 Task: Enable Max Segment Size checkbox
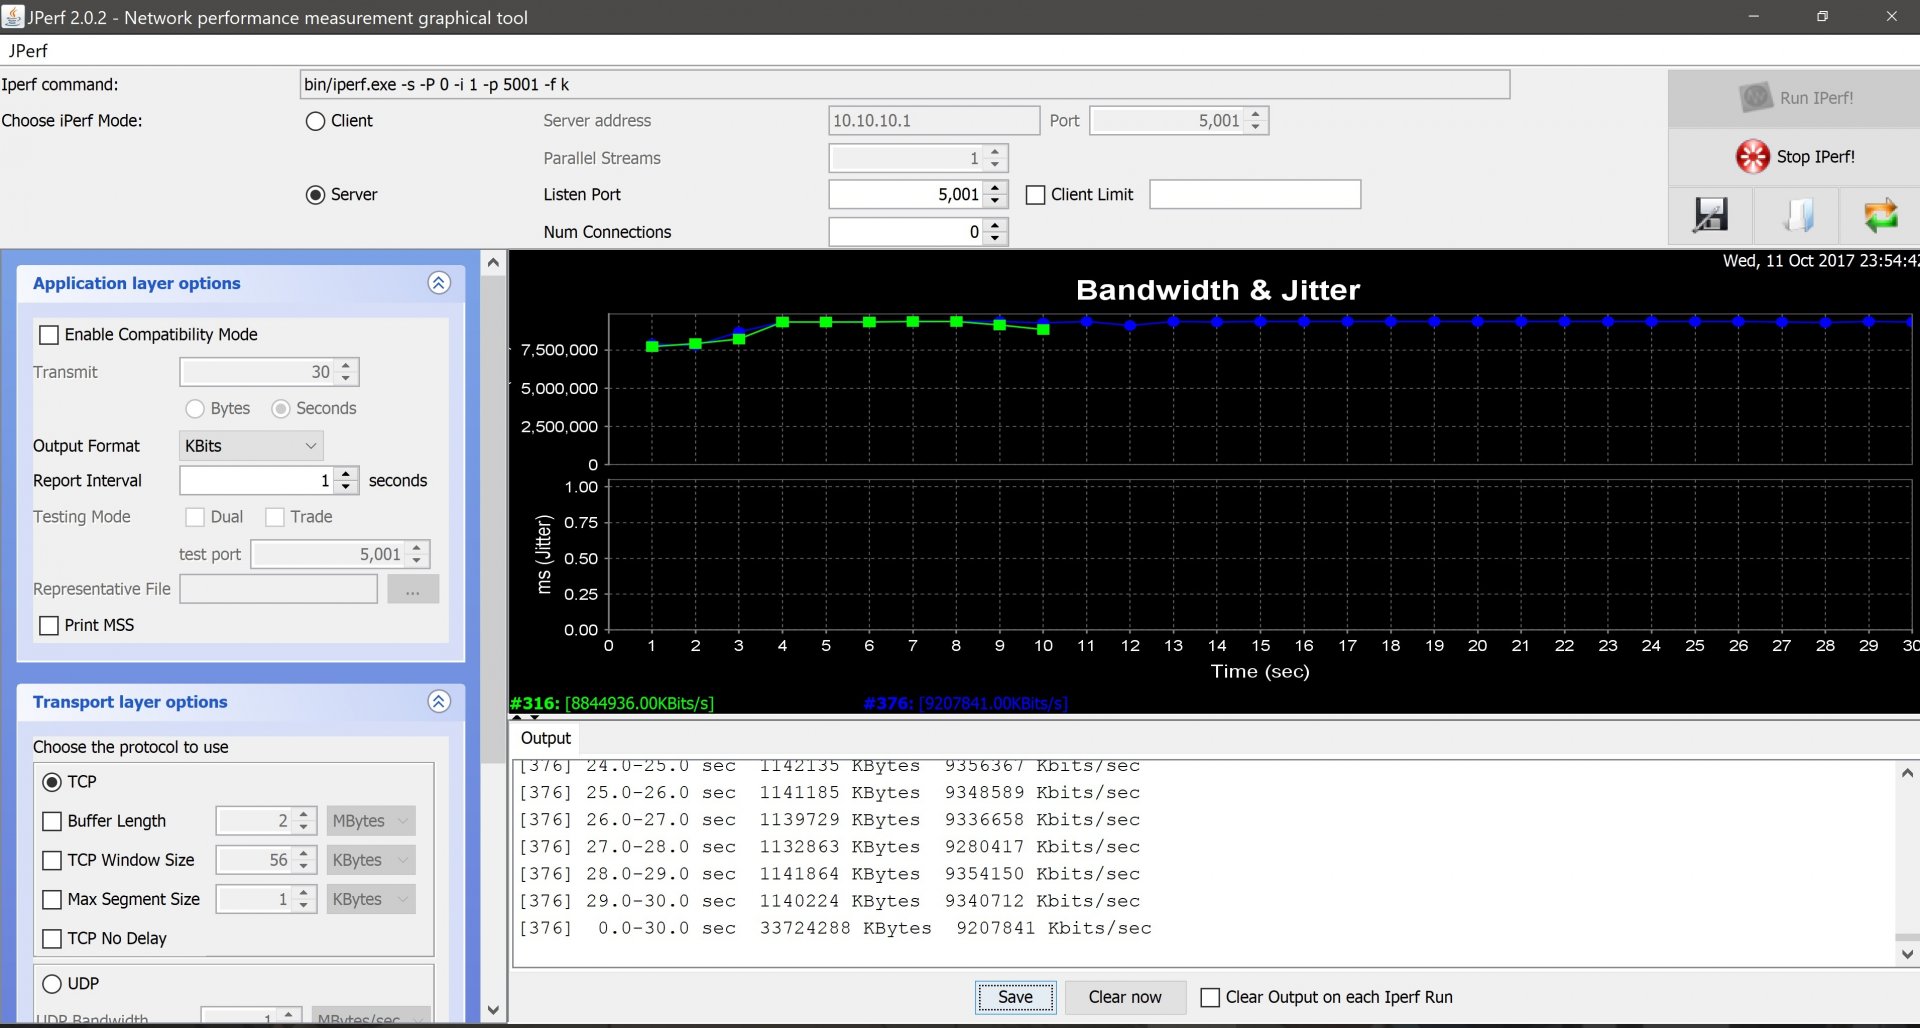click(52, 900)
